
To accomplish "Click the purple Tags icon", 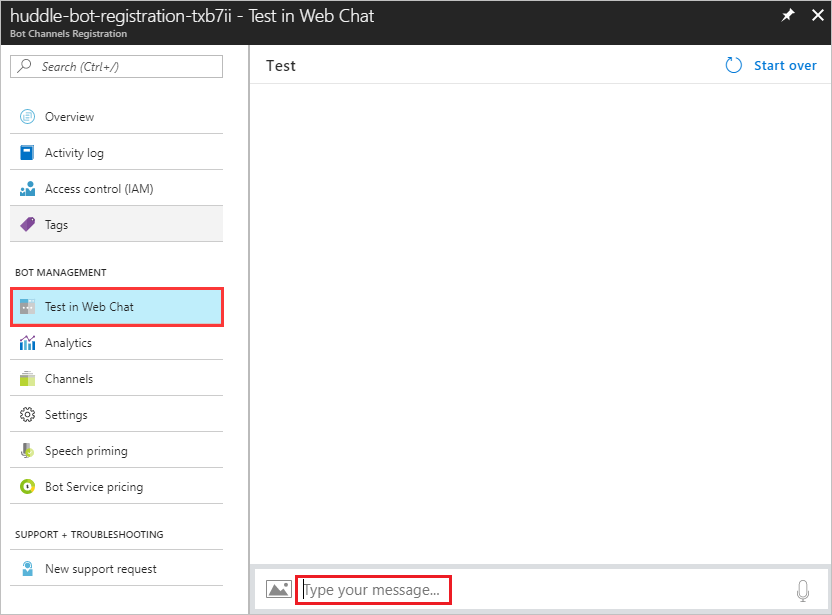I will click(x=28, y=224).
